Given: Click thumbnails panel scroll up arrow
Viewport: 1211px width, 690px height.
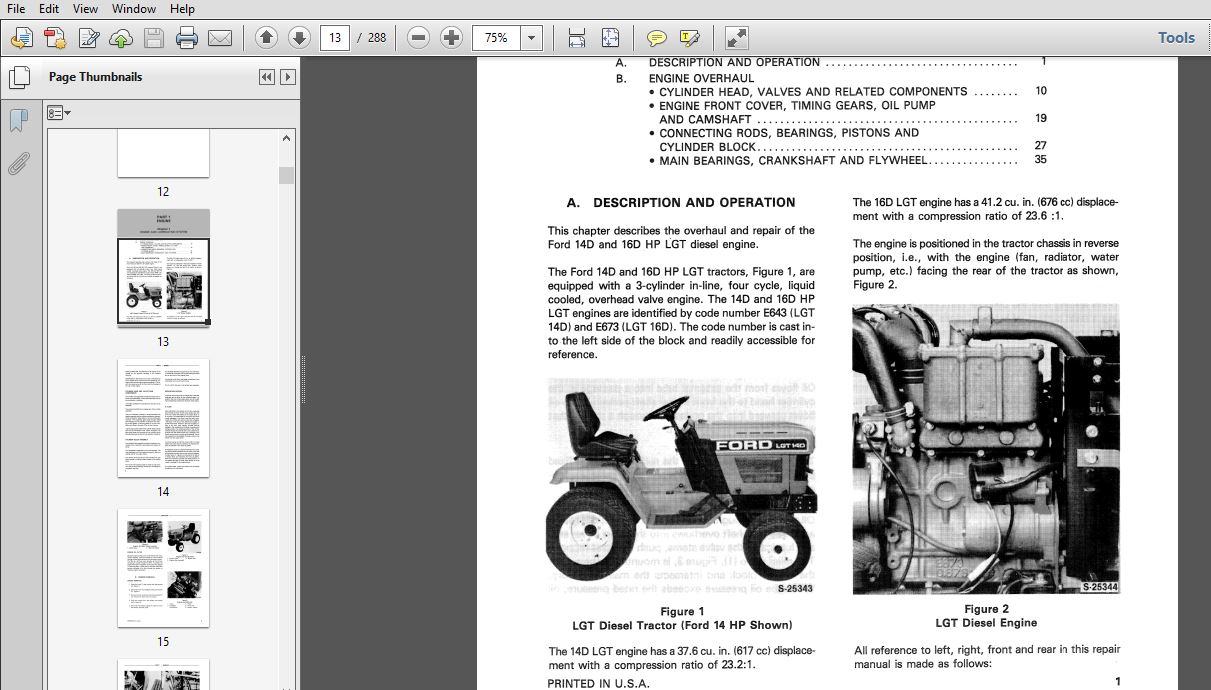Looking at the screenshot, I should pyautogui.click(x=287, y=139).
